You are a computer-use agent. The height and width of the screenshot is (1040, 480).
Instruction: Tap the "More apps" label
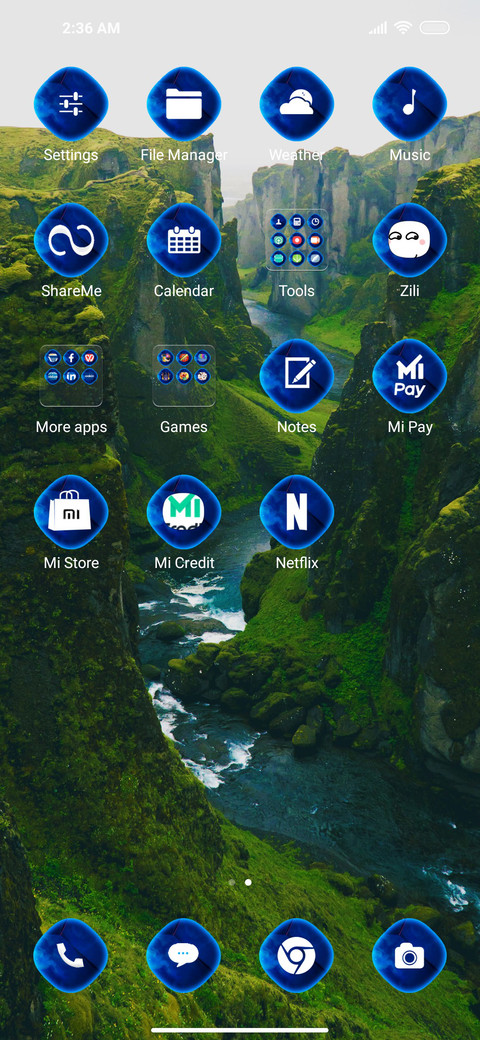coord(71,427)
